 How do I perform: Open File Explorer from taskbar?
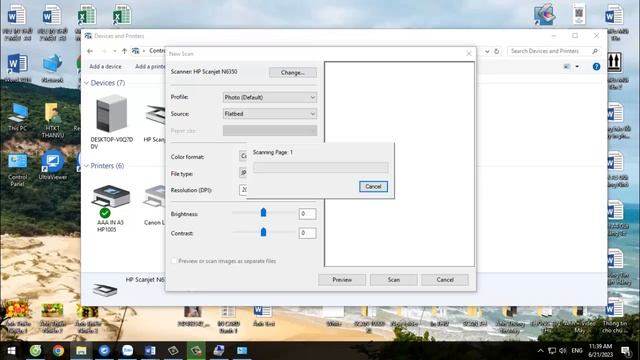click(81, 351)
